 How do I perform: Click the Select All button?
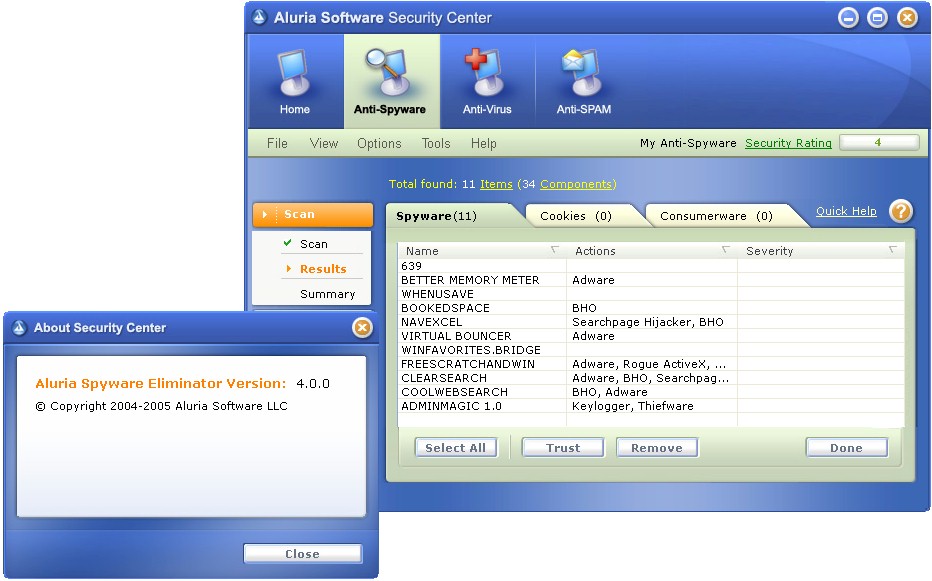pyautogui.click(x=455, y=448)
